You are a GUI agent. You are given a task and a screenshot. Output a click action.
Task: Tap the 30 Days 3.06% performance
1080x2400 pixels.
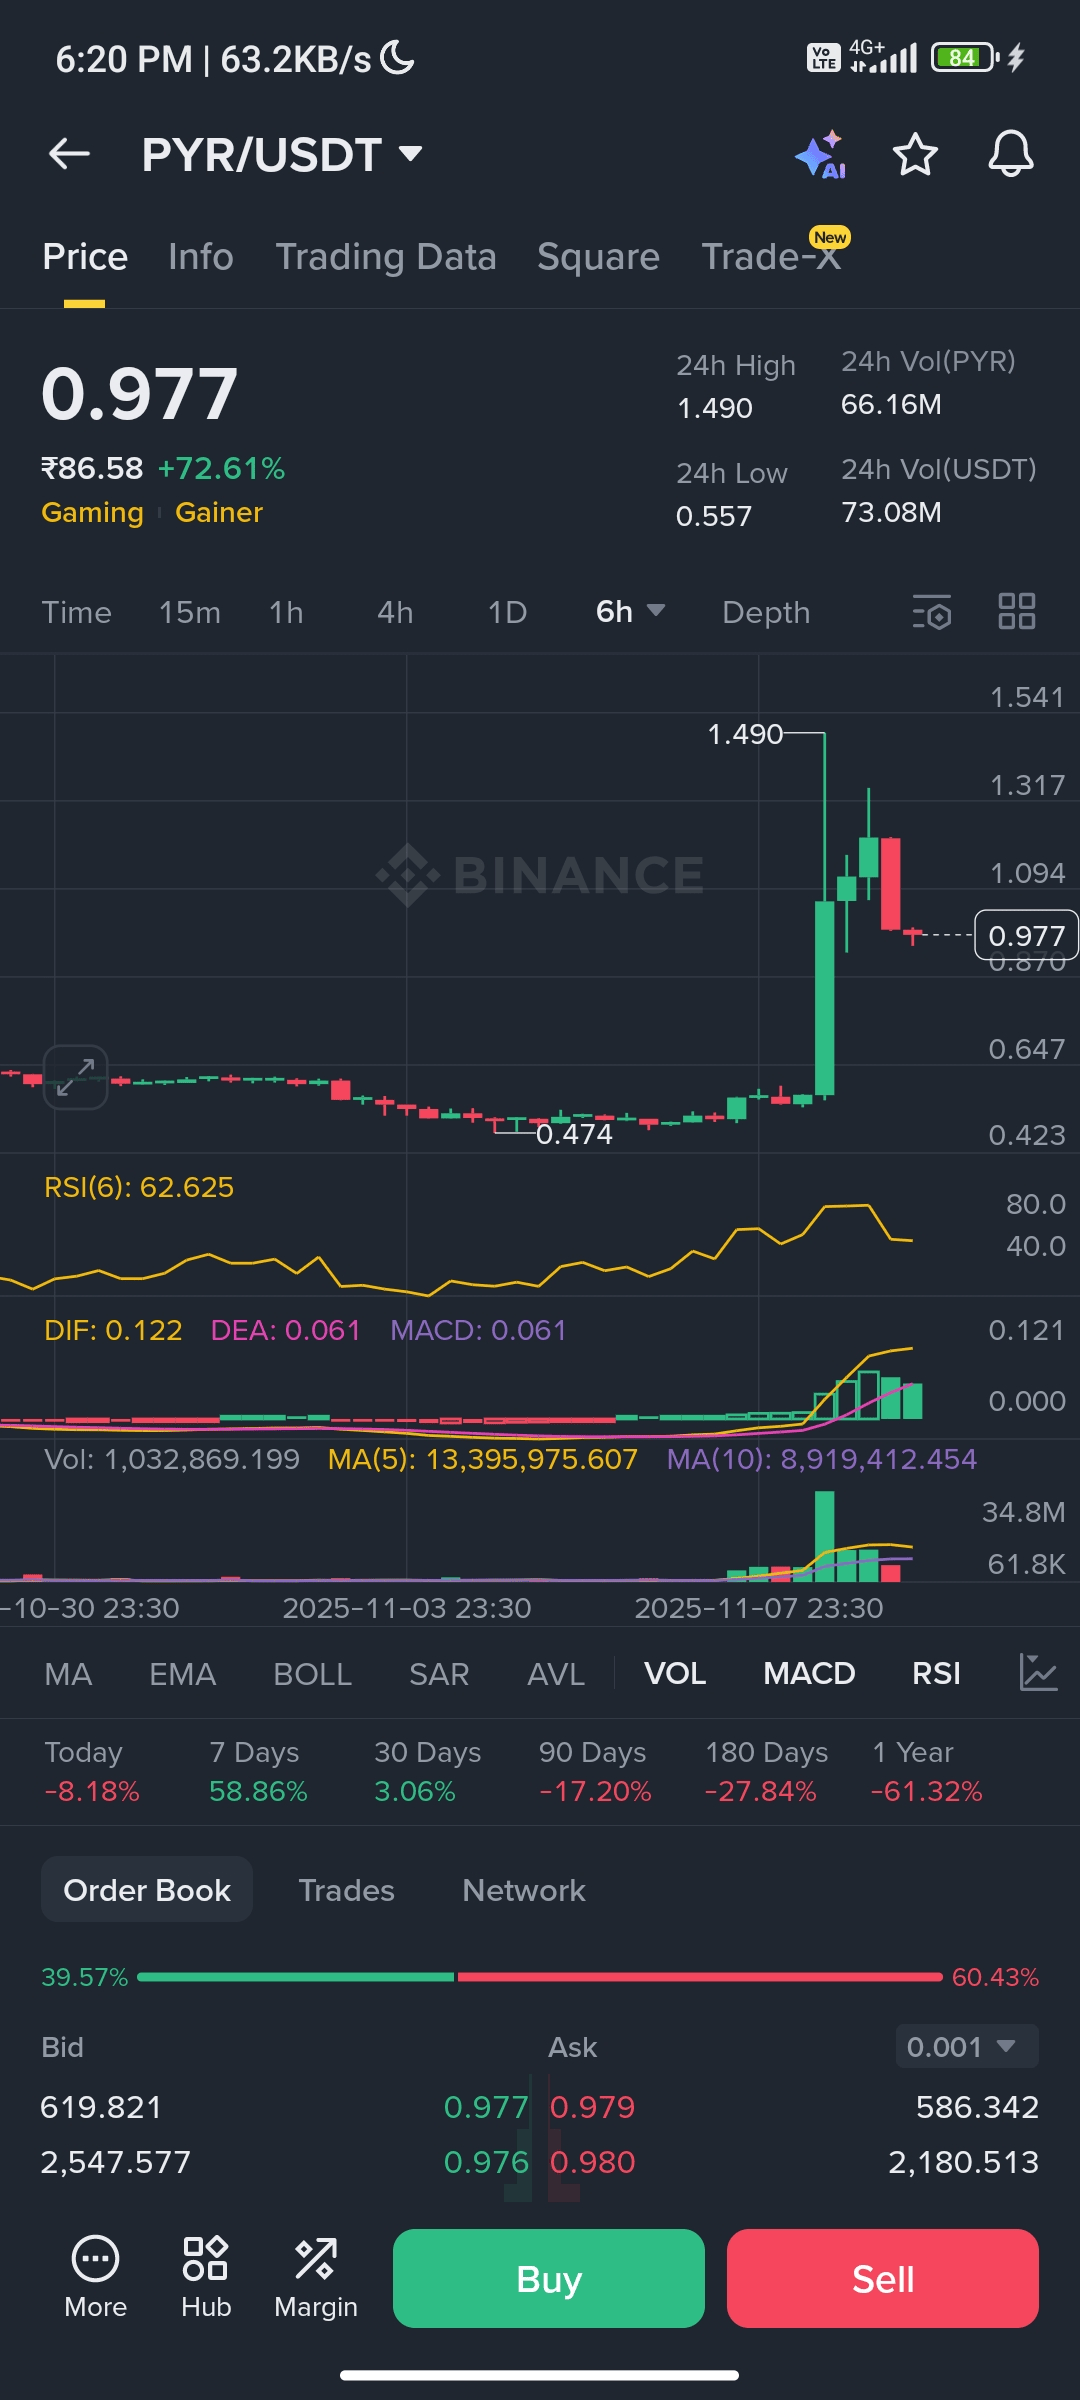[x=427, y=1771]
